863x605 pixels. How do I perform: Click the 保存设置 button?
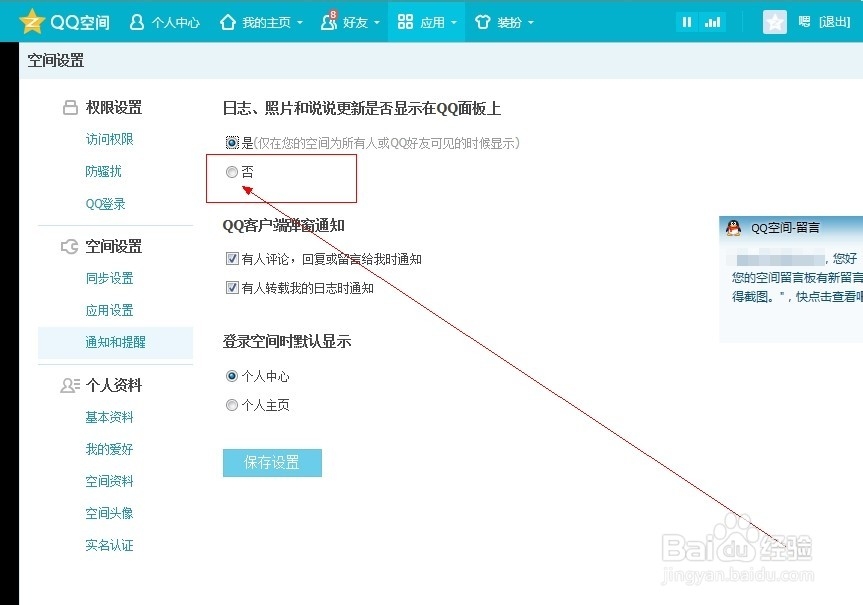pos(272,462)
